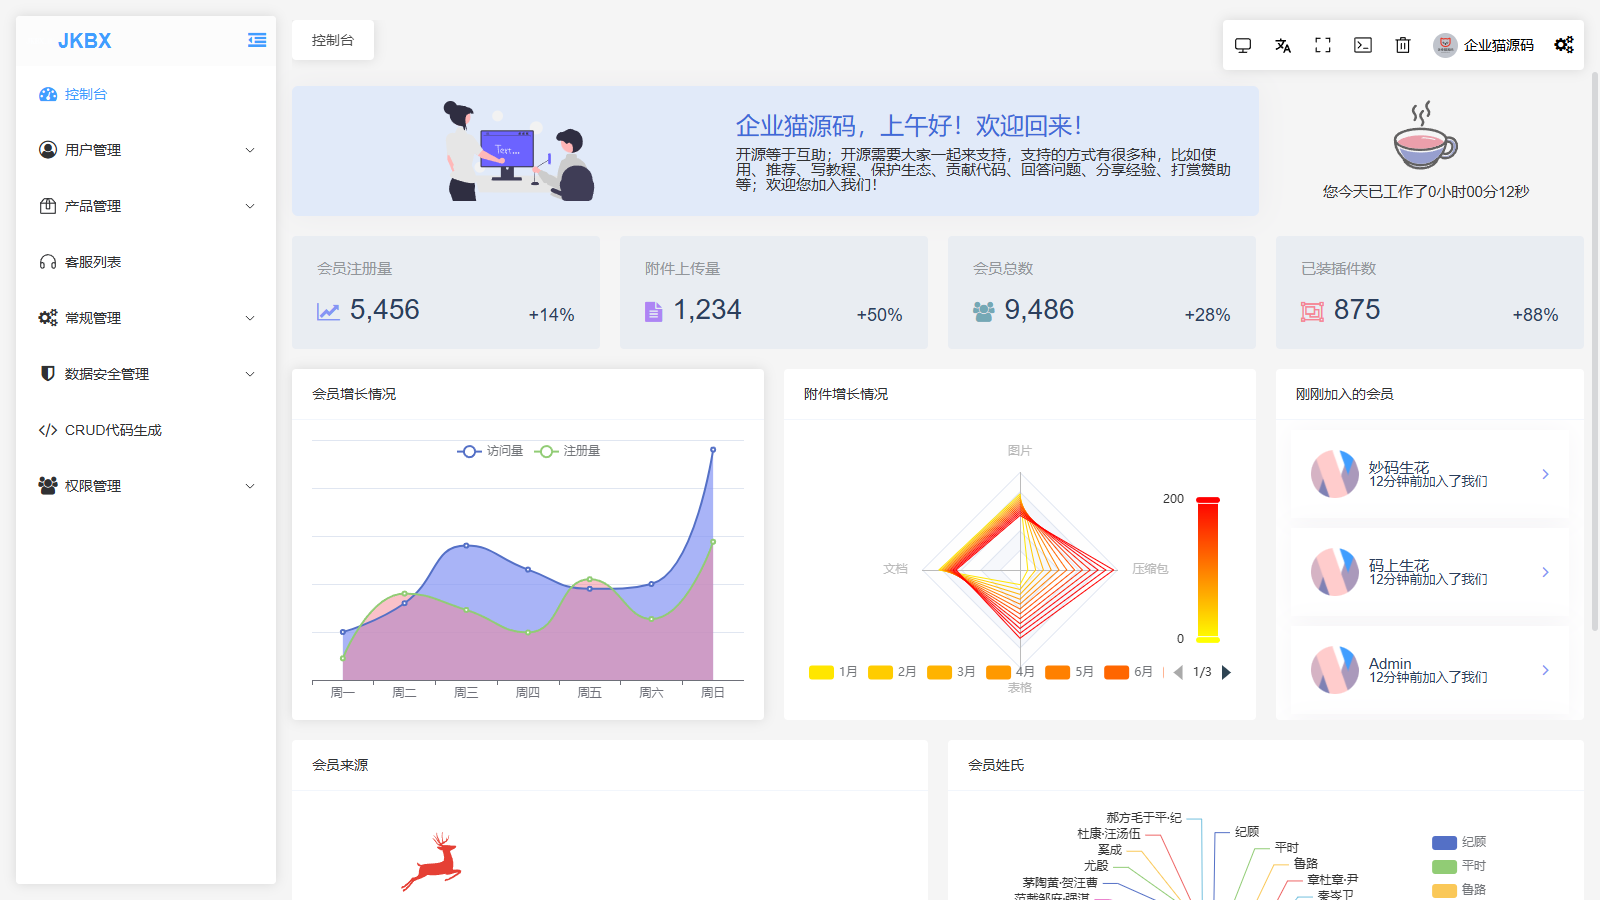Go to previous radar legend page
The image size is (1600, 900).
[1178, 672]
